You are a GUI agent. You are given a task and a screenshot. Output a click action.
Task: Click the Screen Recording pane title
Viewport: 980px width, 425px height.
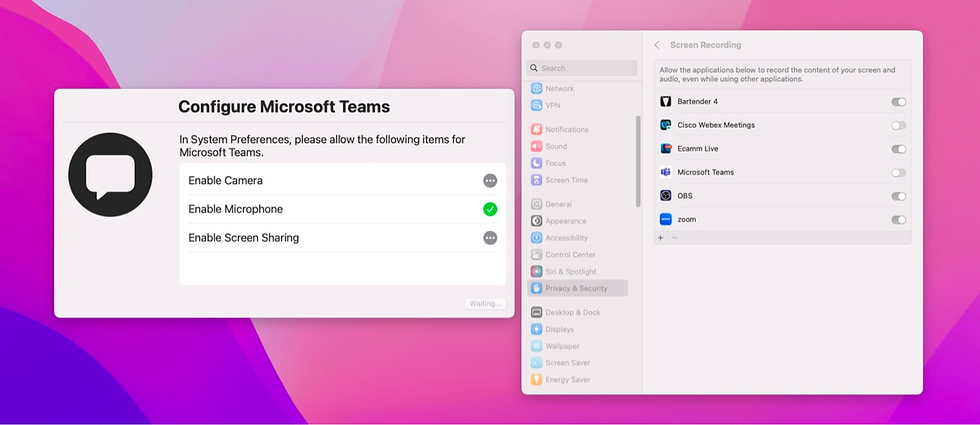pos(706,45)
